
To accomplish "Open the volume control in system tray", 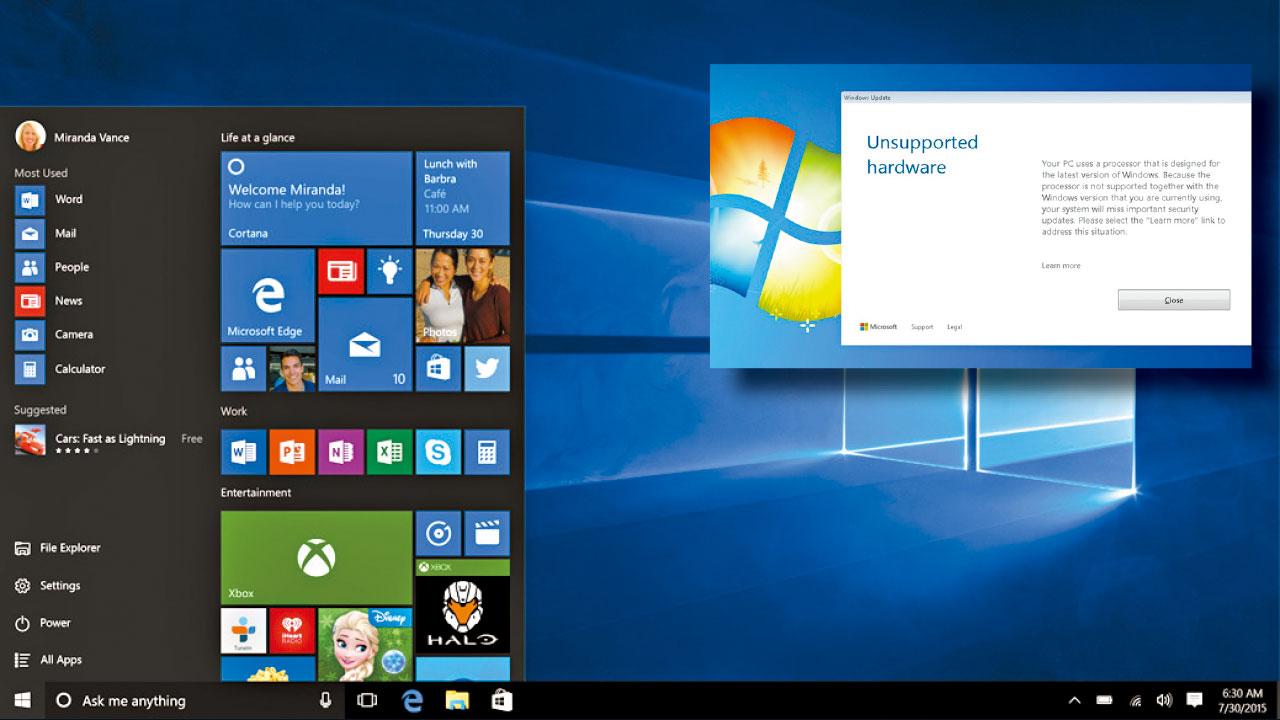I will pos(1164,701).
